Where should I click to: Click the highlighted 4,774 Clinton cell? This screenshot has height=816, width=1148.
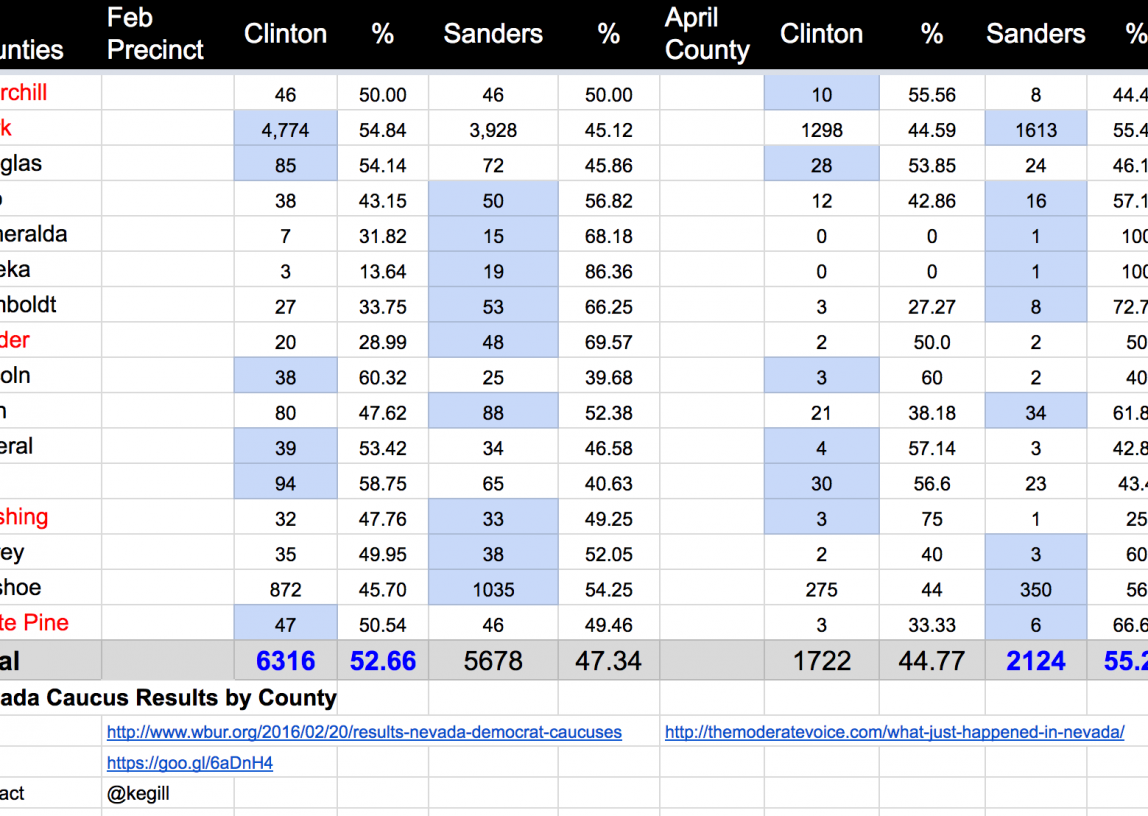(x=285, y=130)
